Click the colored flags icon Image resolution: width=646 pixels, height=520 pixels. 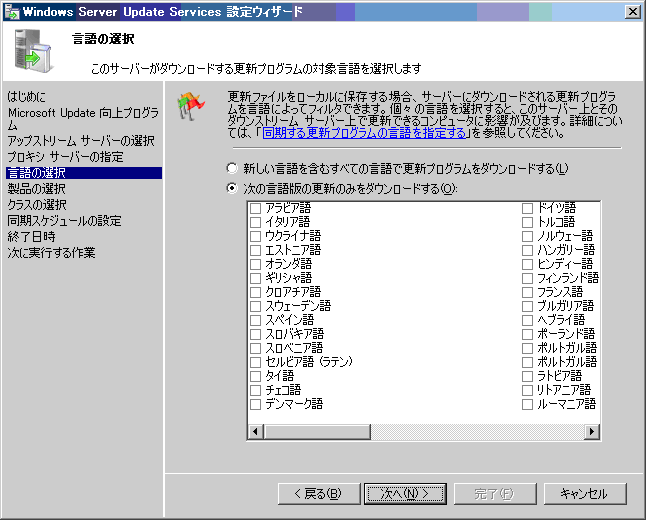click(x=191, y=106)
